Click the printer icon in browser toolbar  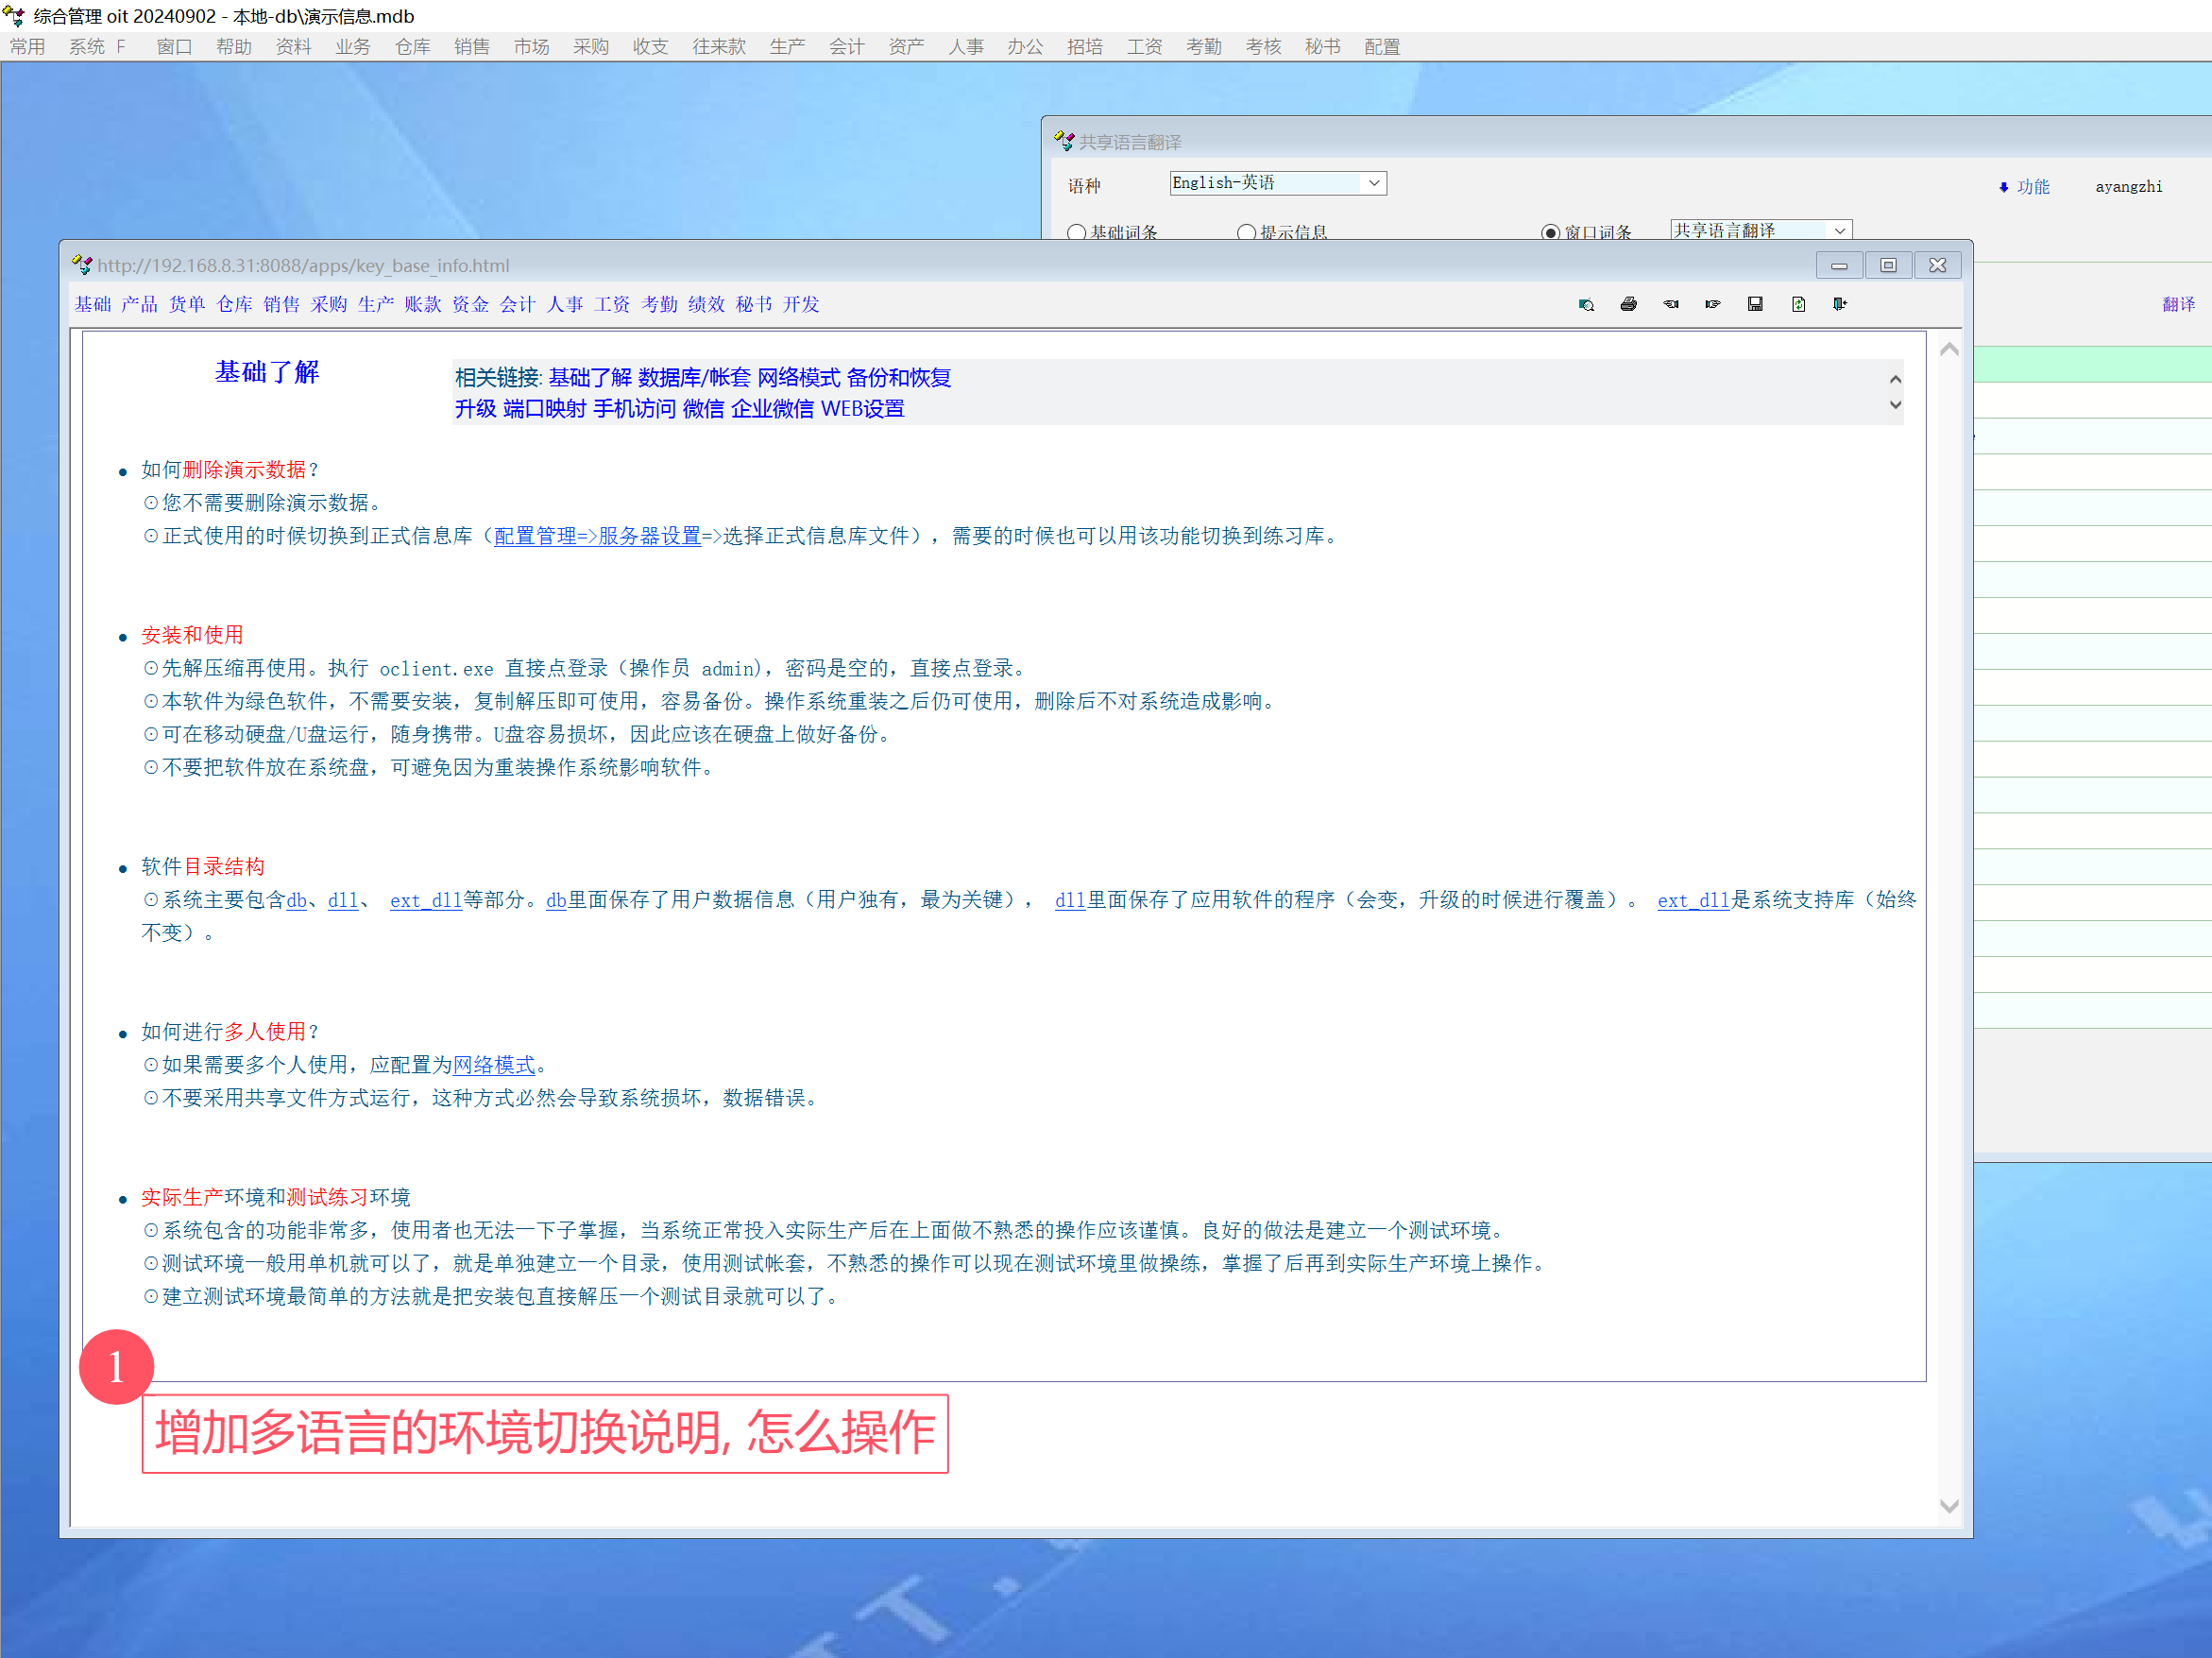tap(1628, 305)
